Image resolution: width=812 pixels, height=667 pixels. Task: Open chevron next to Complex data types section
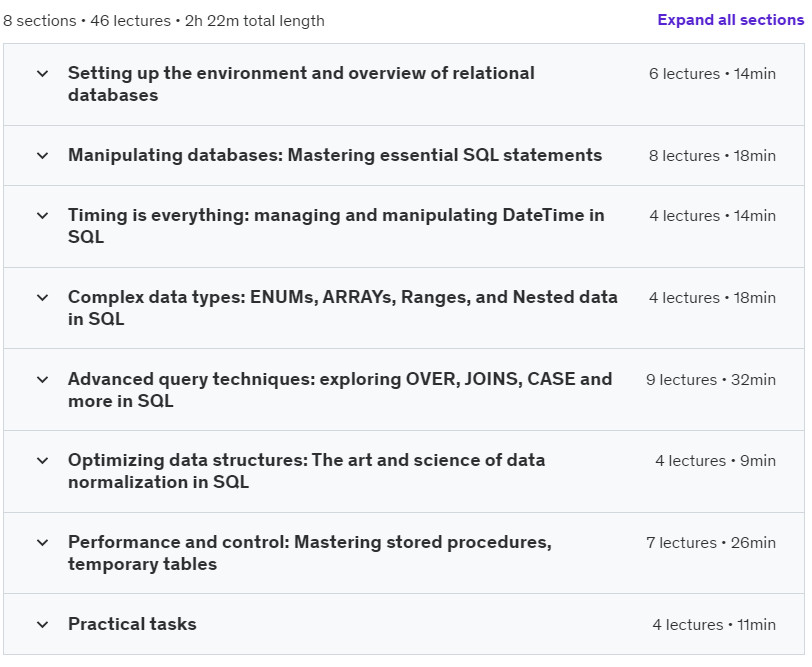point(43,298)
